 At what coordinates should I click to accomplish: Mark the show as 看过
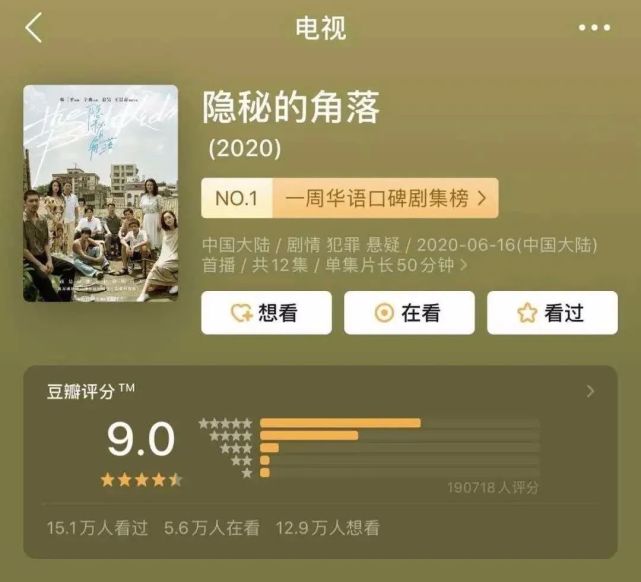click(x=552, y=313)
